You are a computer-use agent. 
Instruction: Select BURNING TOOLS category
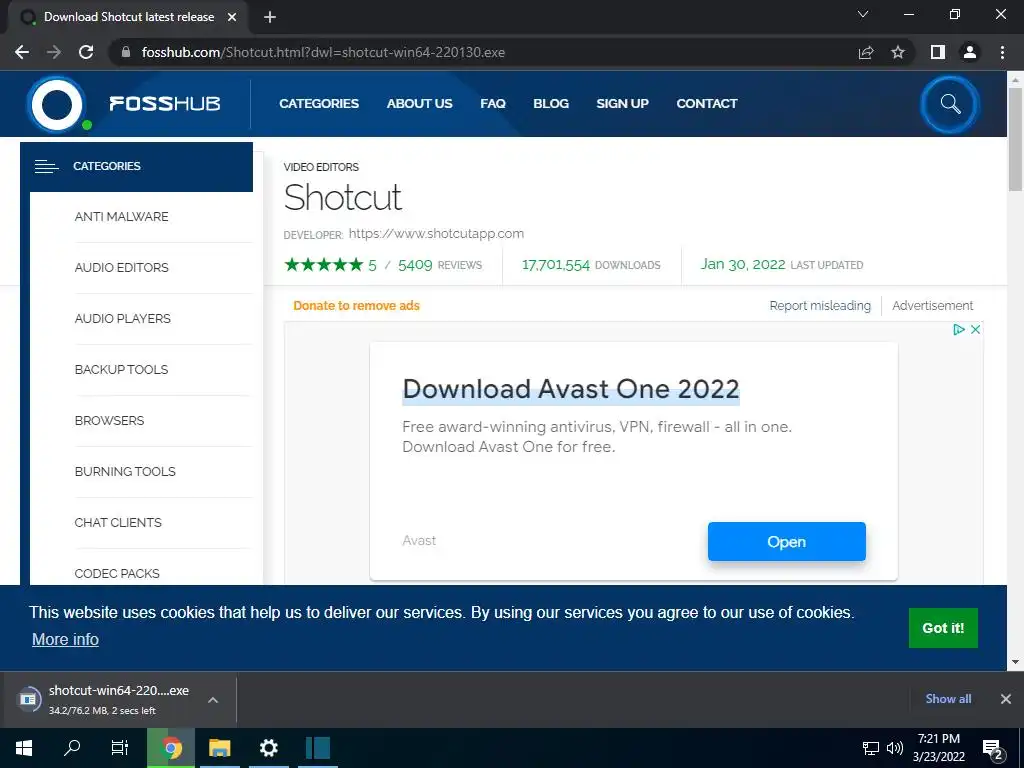[125, 472]
